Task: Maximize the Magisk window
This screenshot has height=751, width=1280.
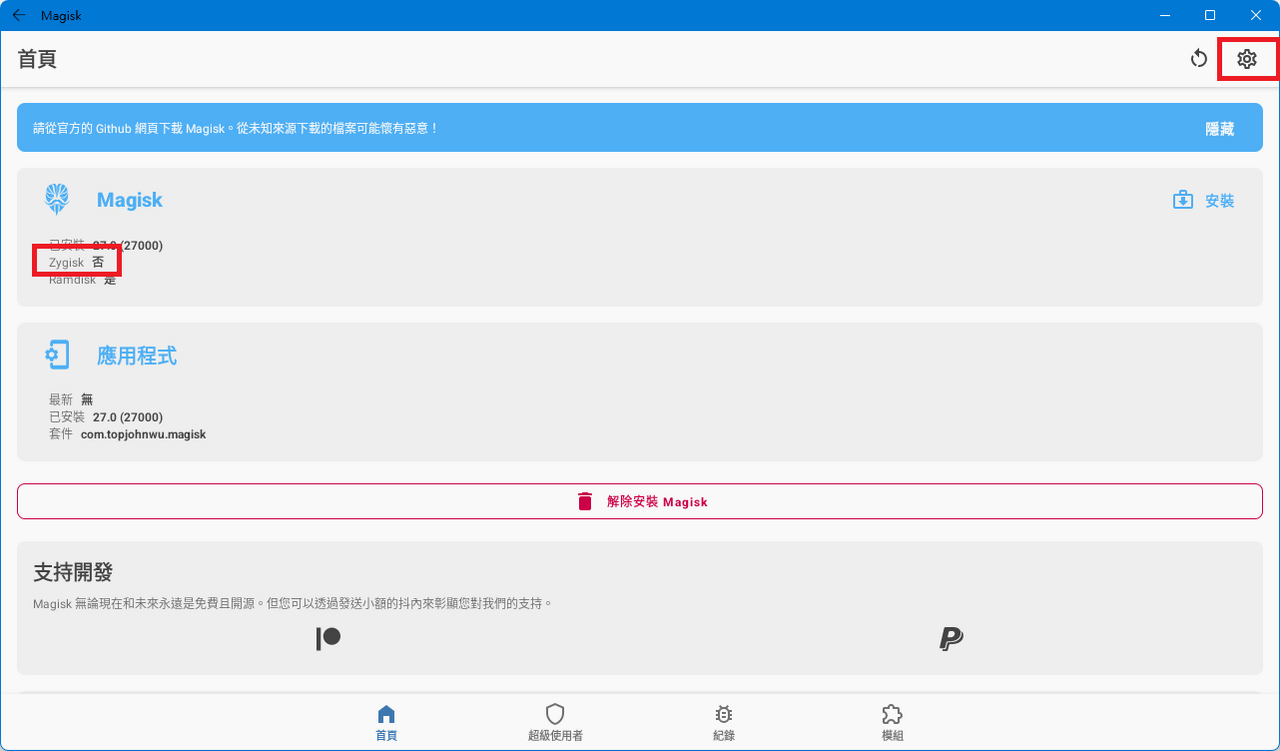Action: (x=1210, y=15)
